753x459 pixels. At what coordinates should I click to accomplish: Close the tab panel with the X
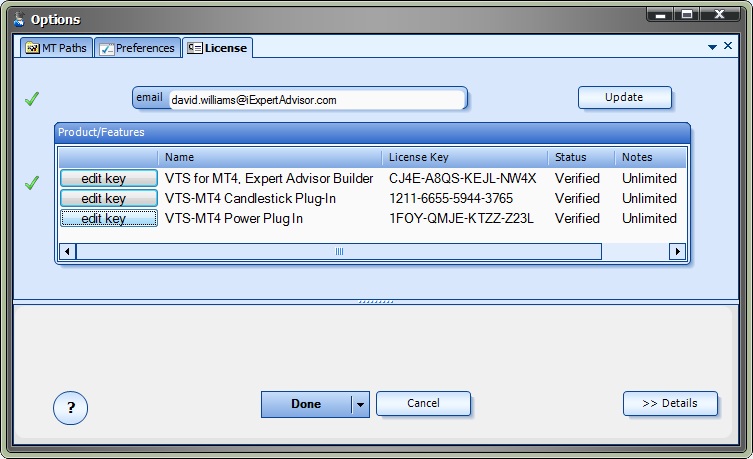(728, 46)
